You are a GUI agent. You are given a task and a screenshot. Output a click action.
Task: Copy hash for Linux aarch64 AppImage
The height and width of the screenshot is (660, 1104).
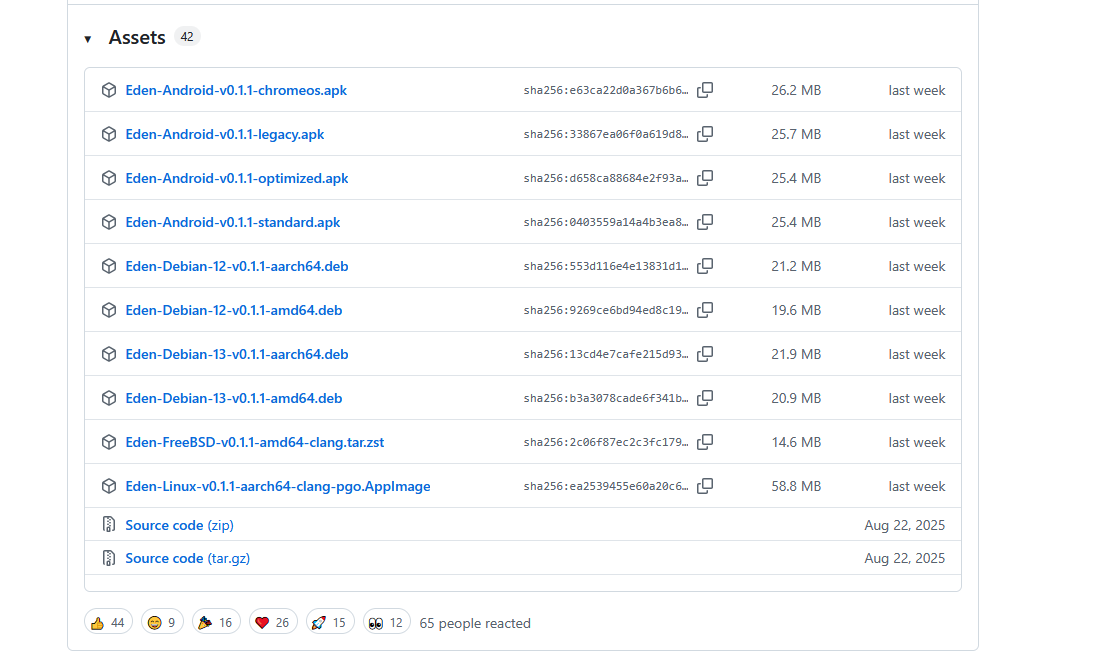click(x=705, y=486)
